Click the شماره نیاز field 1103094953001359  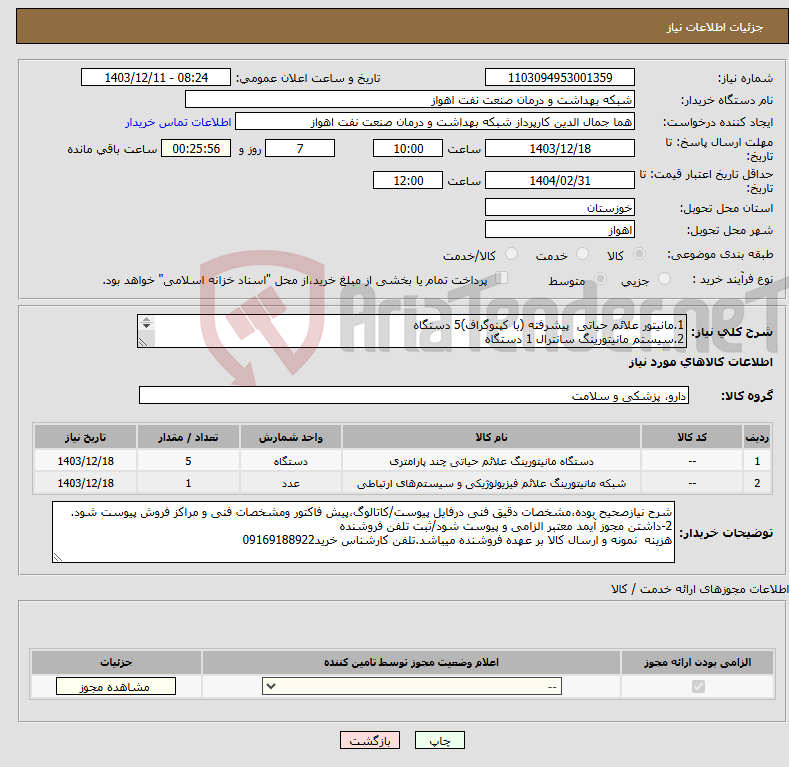pos(560,78)
